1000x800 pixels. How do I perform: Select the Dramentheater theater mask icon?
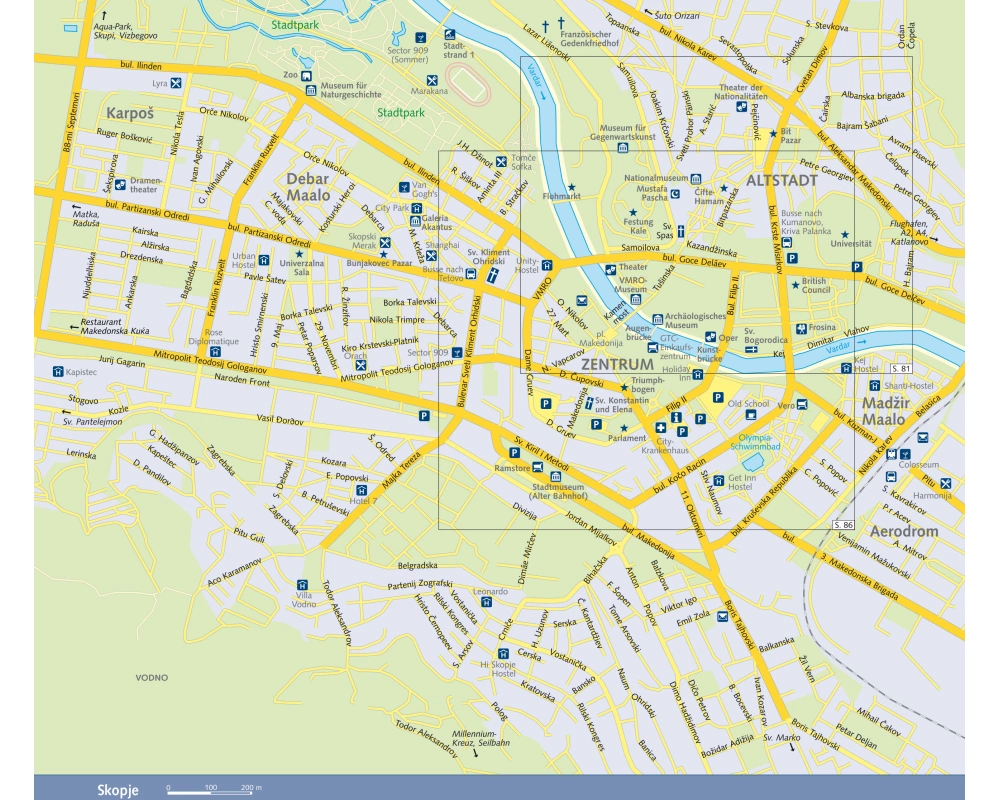coord(119,182)
